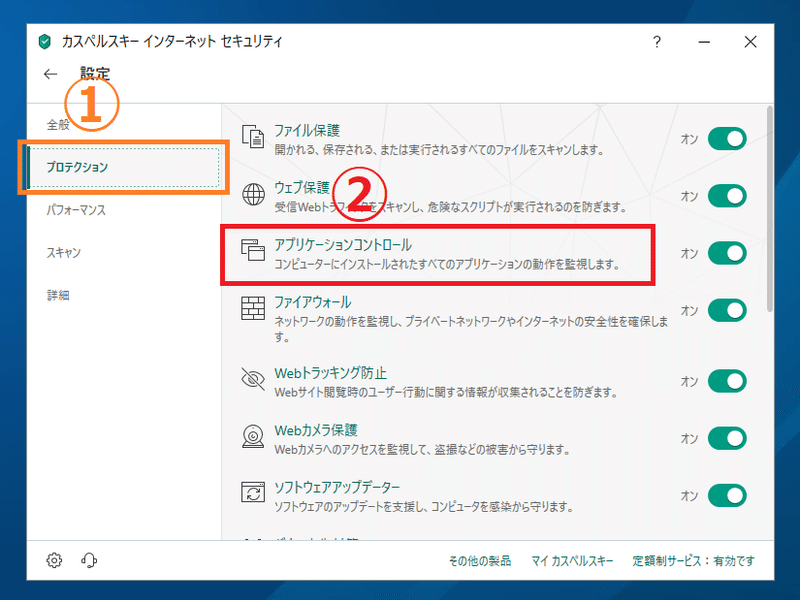The image size is (800, 600).
Task: Click the vertical scrollbar in the protection list
Action: coord(770,209)
